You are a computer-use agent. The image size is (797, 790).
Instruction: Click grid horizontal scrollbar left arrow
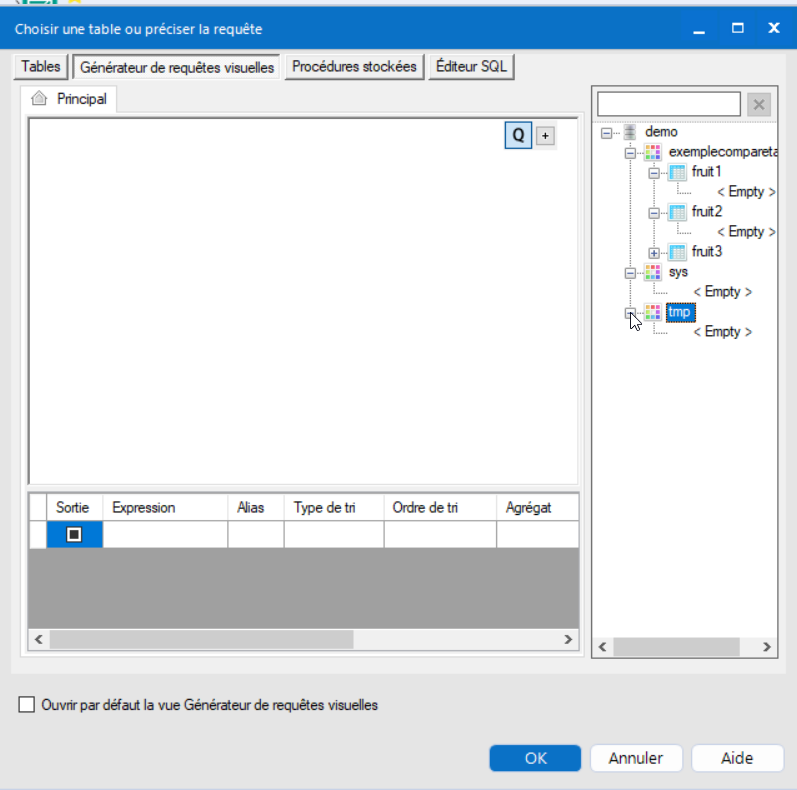pyautogui.click(x=39, y=640)
